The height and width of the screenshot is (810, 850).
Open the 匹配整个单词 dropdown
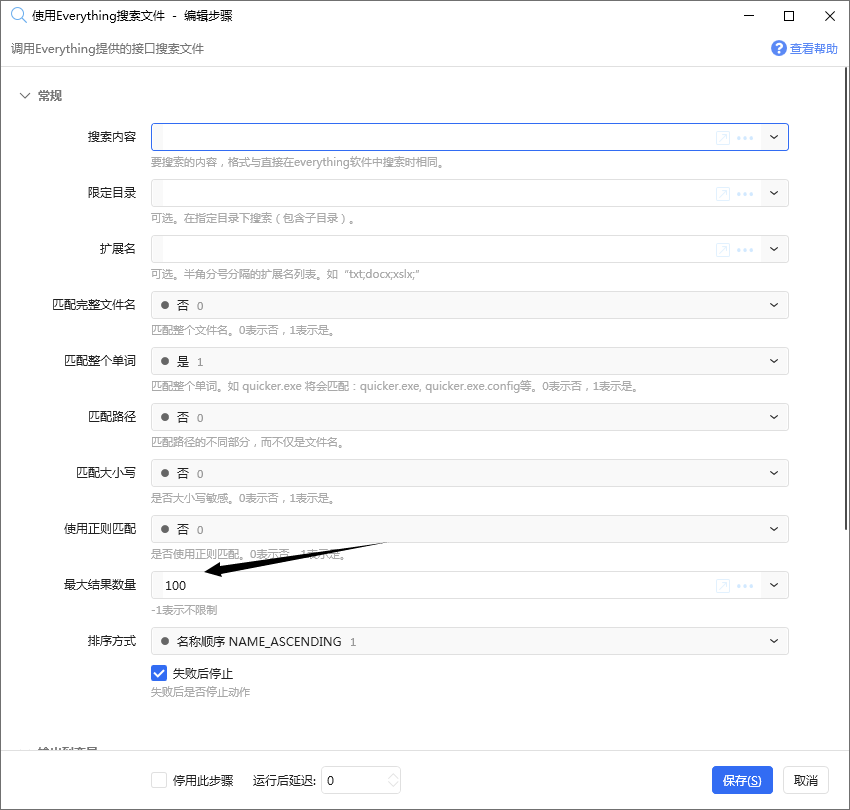(x=469, y=361)
